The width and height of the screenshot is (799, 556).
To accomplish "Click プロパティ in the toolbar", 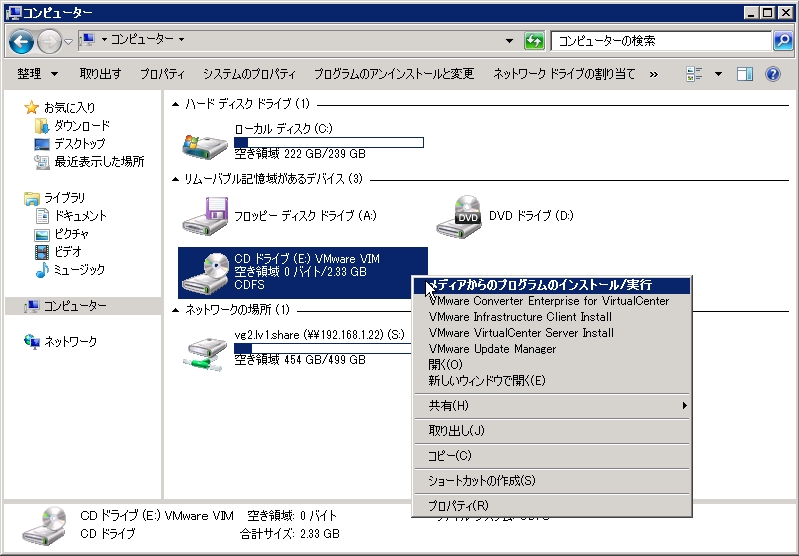I will click(163, 74).
